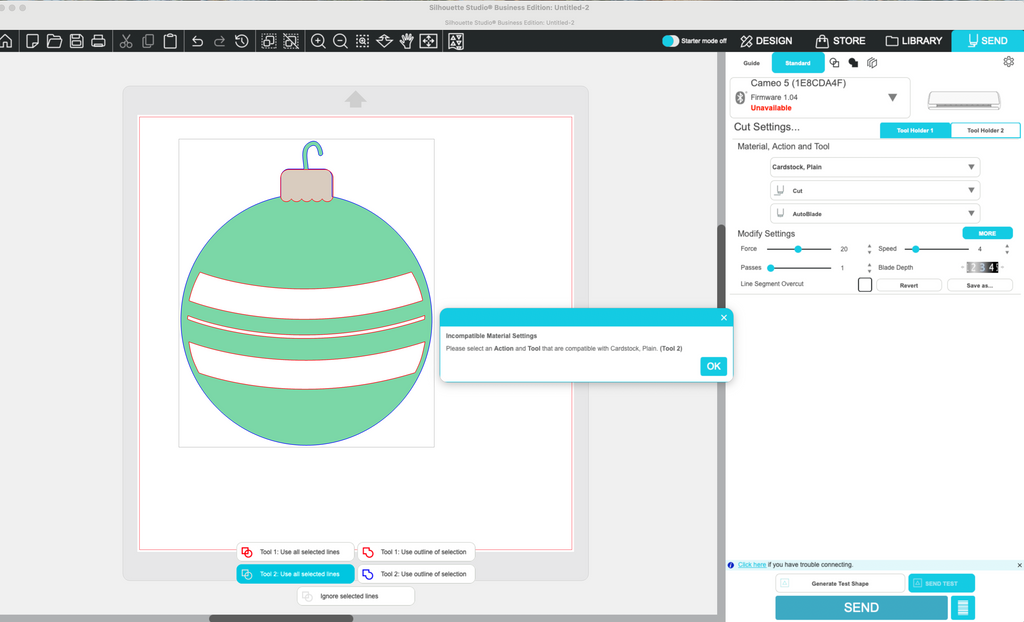Toggle Starter mode switch

click(x=670, y=41)
